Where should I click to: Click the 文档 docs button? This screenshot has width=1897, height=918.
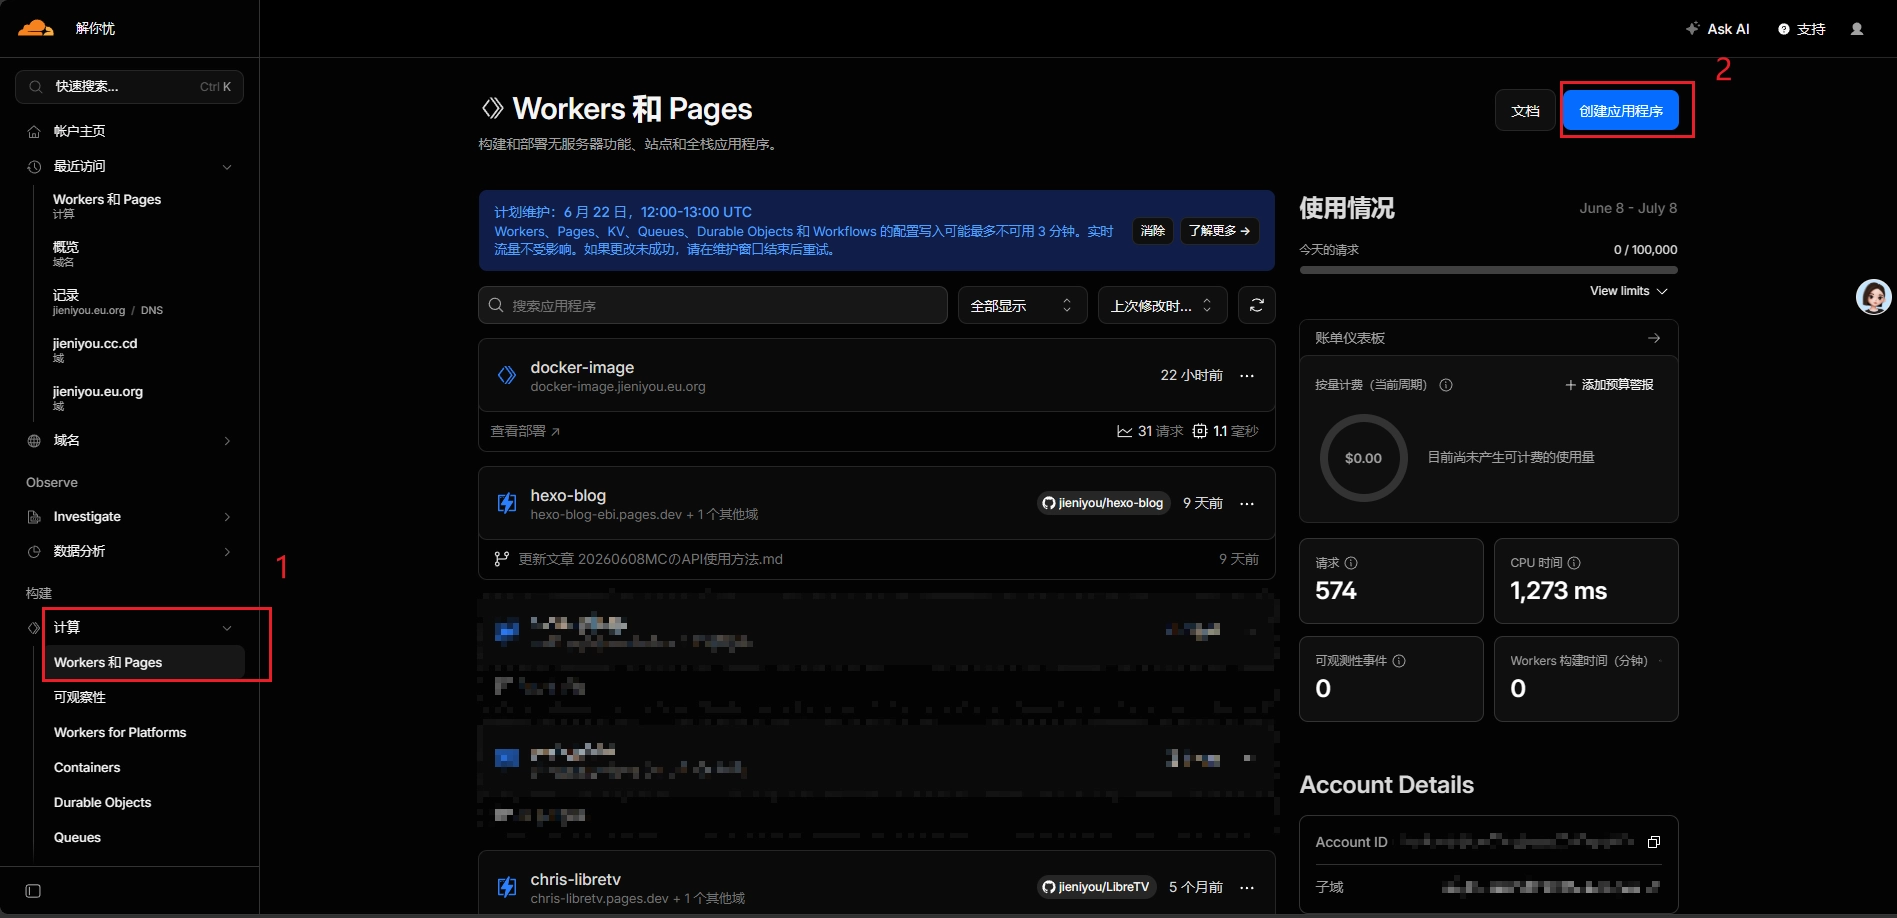pyautogui.click(x=1525, y=111)
